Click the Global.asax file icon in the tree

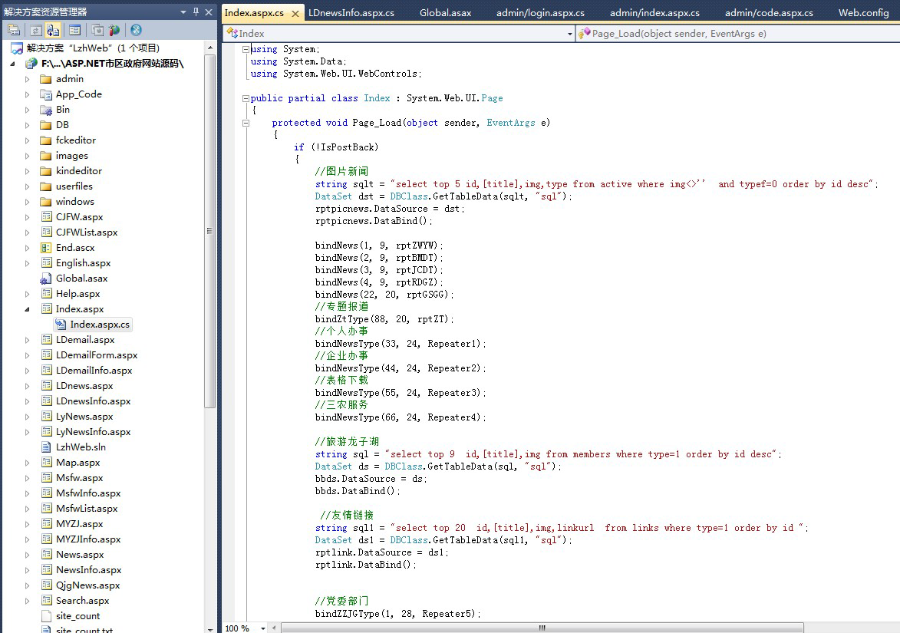pyautogui.click(x=44, y=278)
